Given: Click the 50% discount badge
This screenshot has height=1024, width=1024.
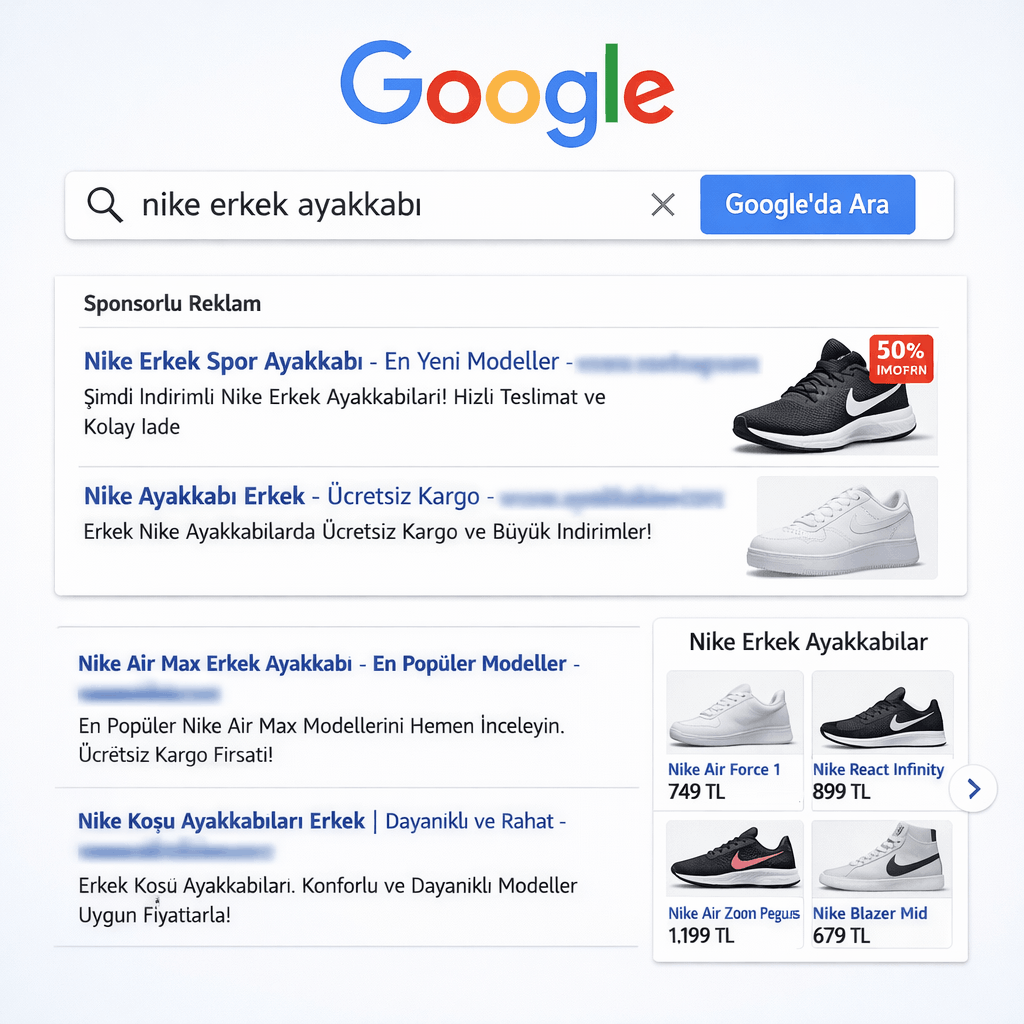Looking at the screenshot, I should coord(901,358).
